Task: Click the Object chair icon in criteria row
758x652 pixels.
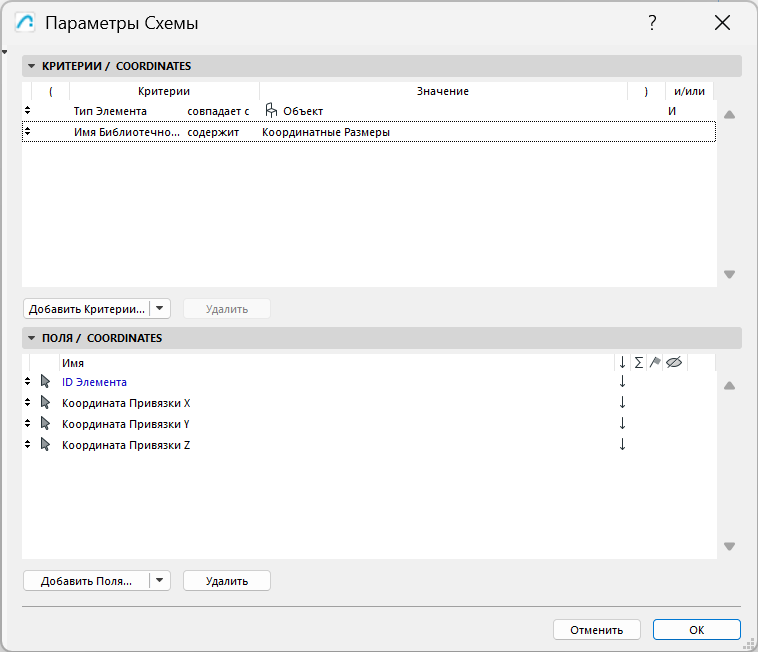Action: pos(270,111)
